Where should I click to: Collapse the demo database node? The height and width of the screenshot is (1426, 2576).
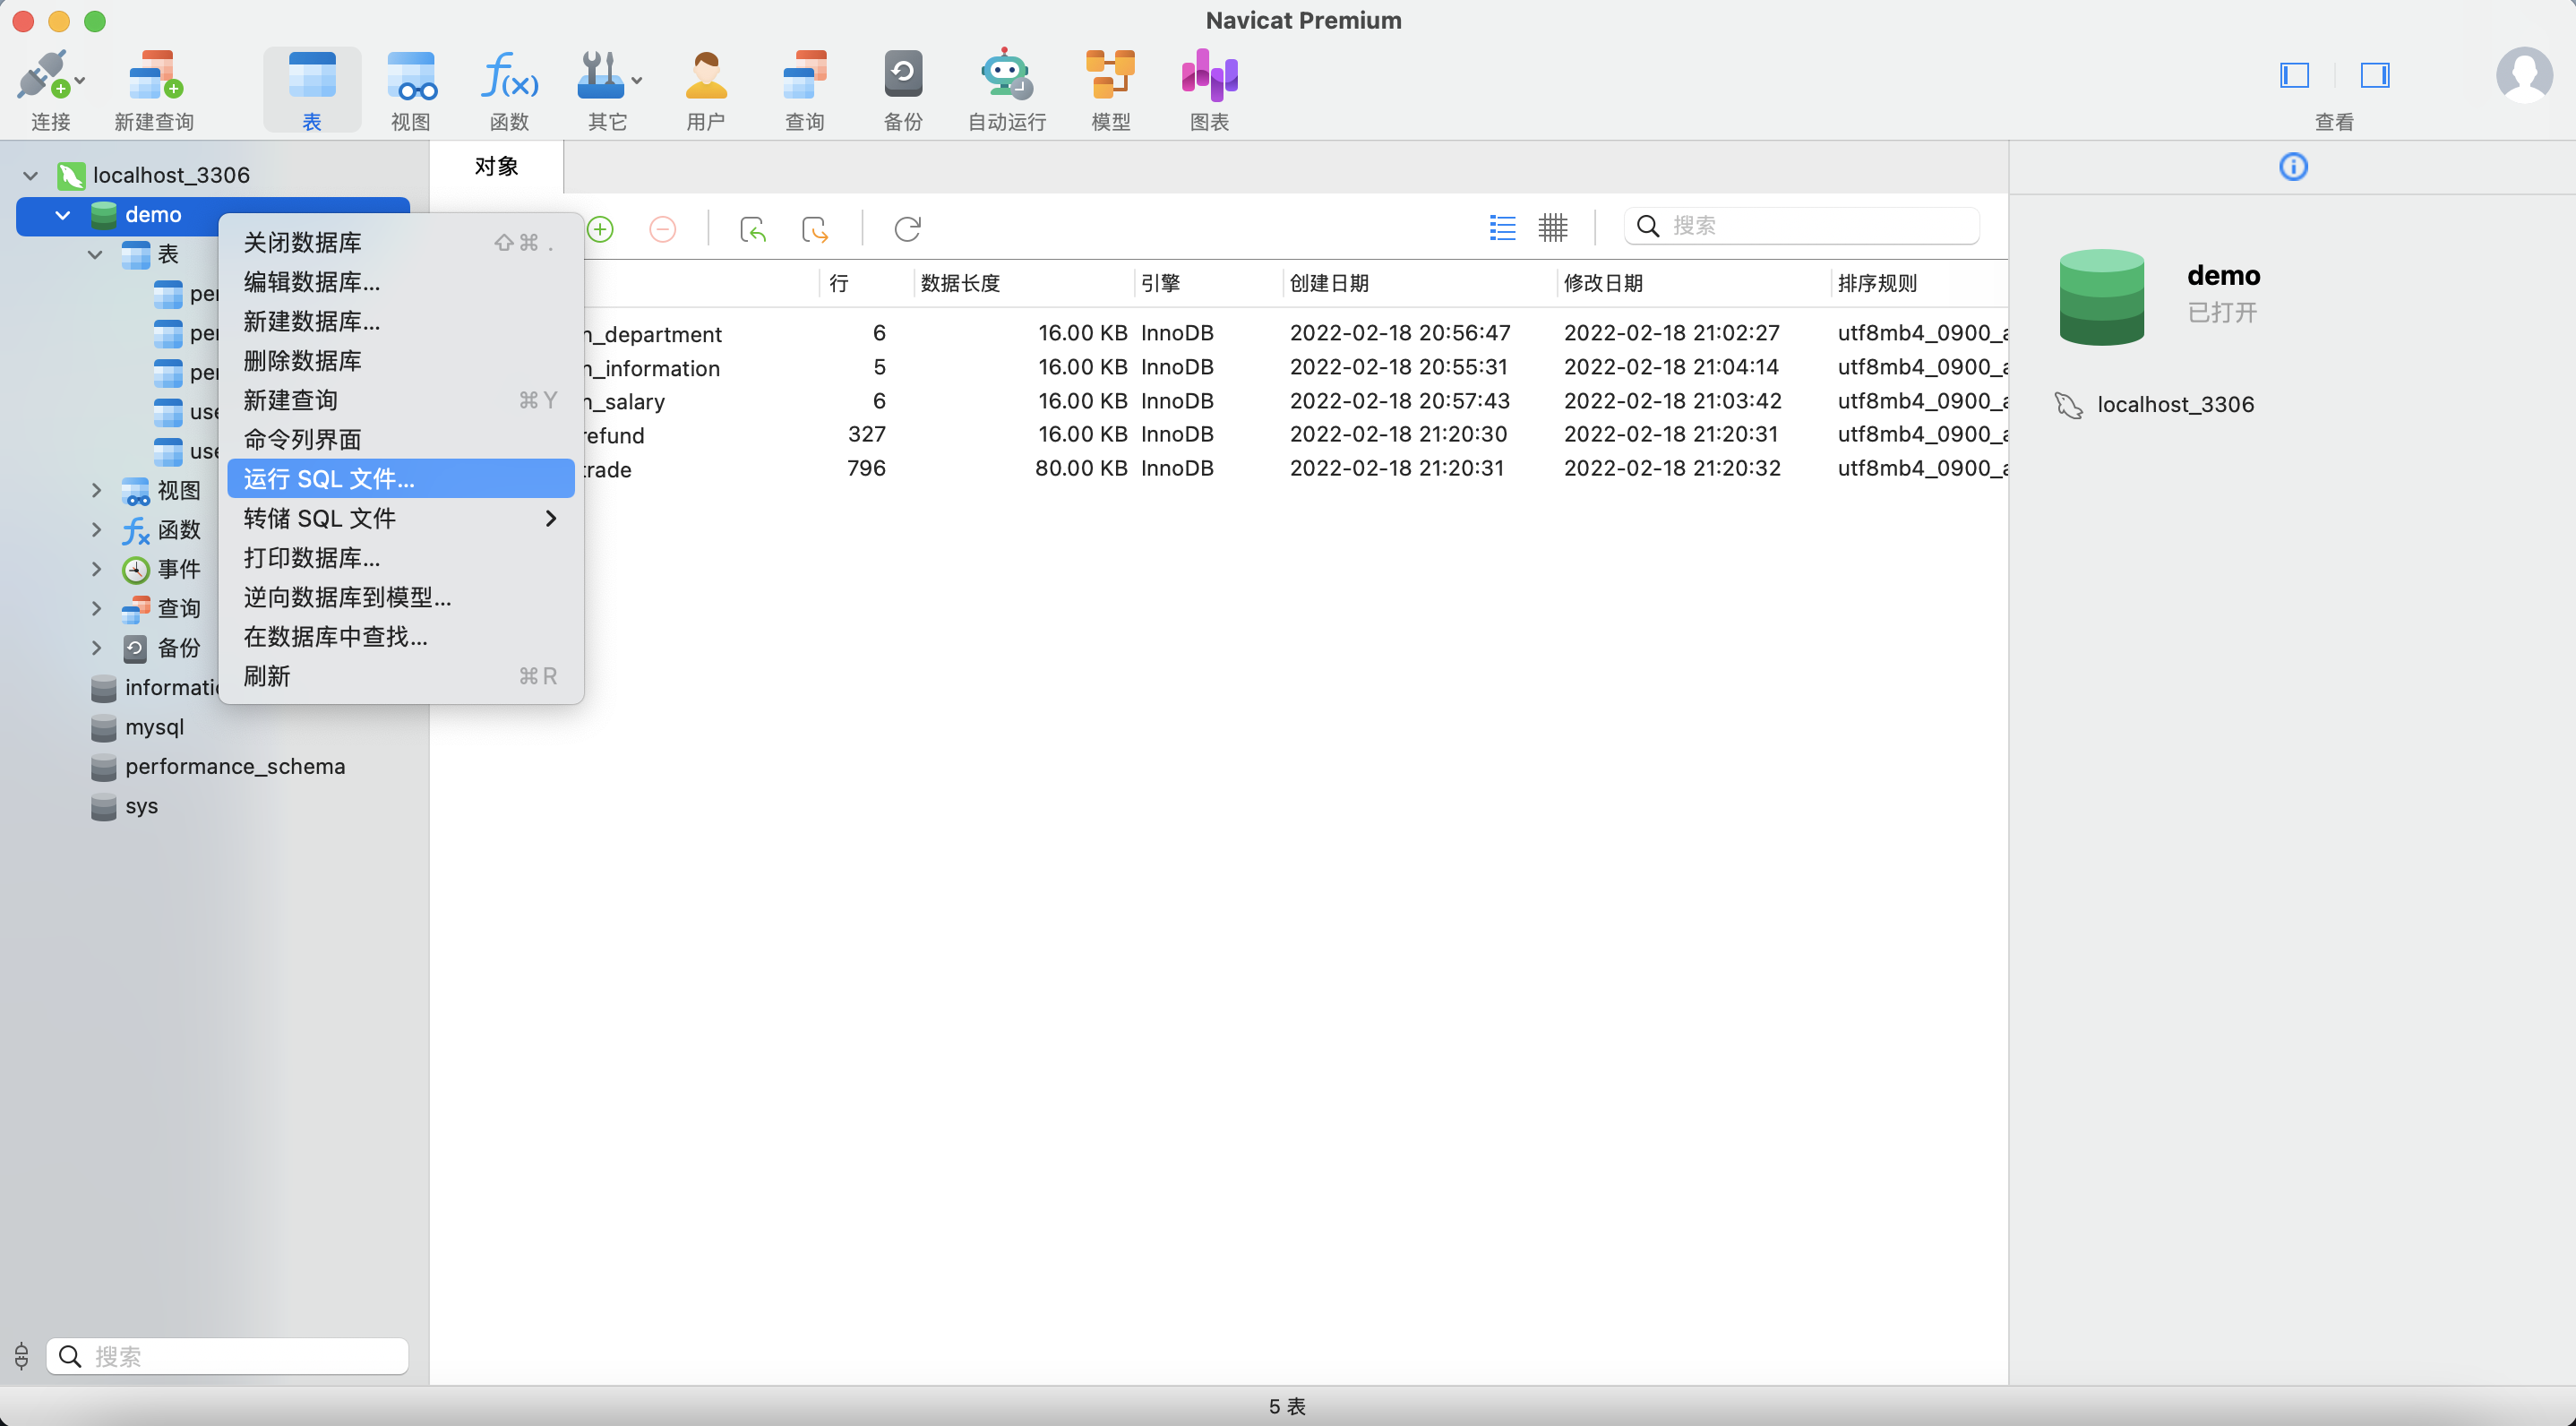[x=63, y=214]
